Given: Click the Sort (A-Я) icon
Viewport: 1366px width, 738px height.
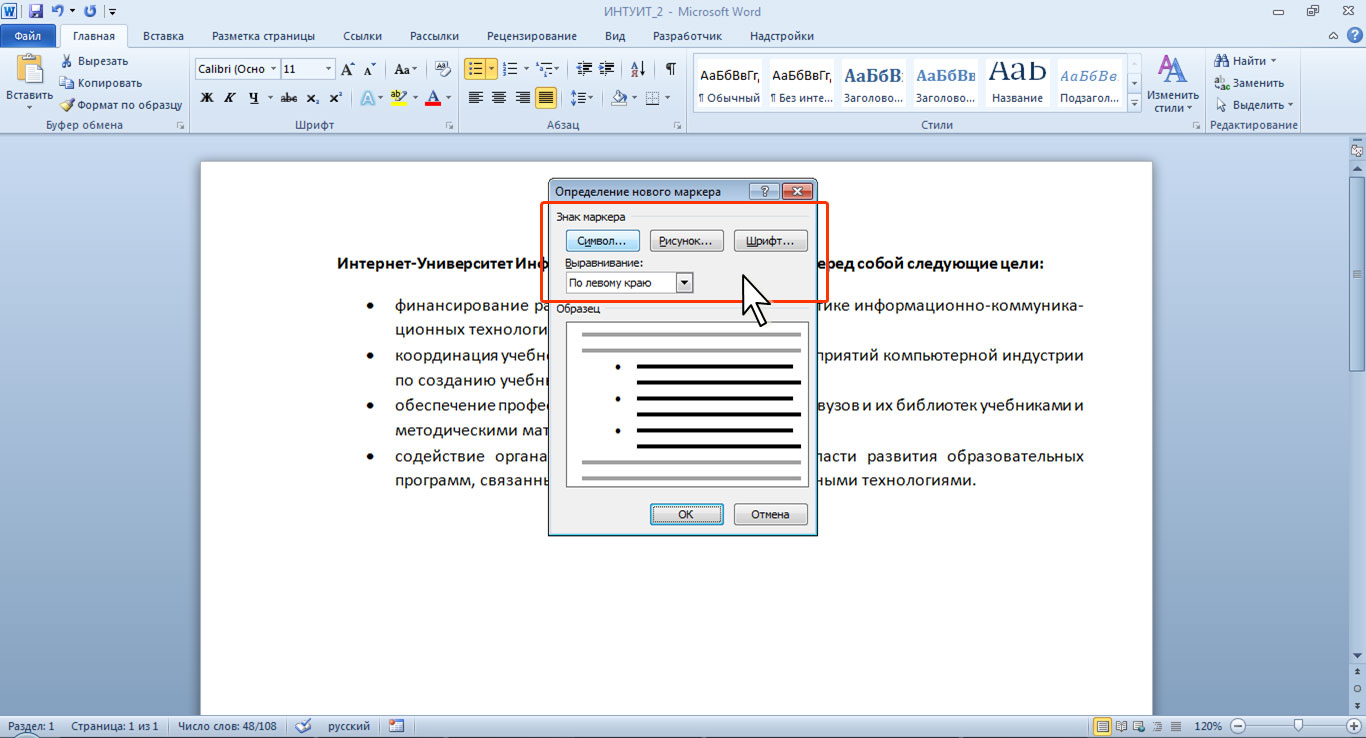Looking at the screenshot, I should [x=638, y=69].
